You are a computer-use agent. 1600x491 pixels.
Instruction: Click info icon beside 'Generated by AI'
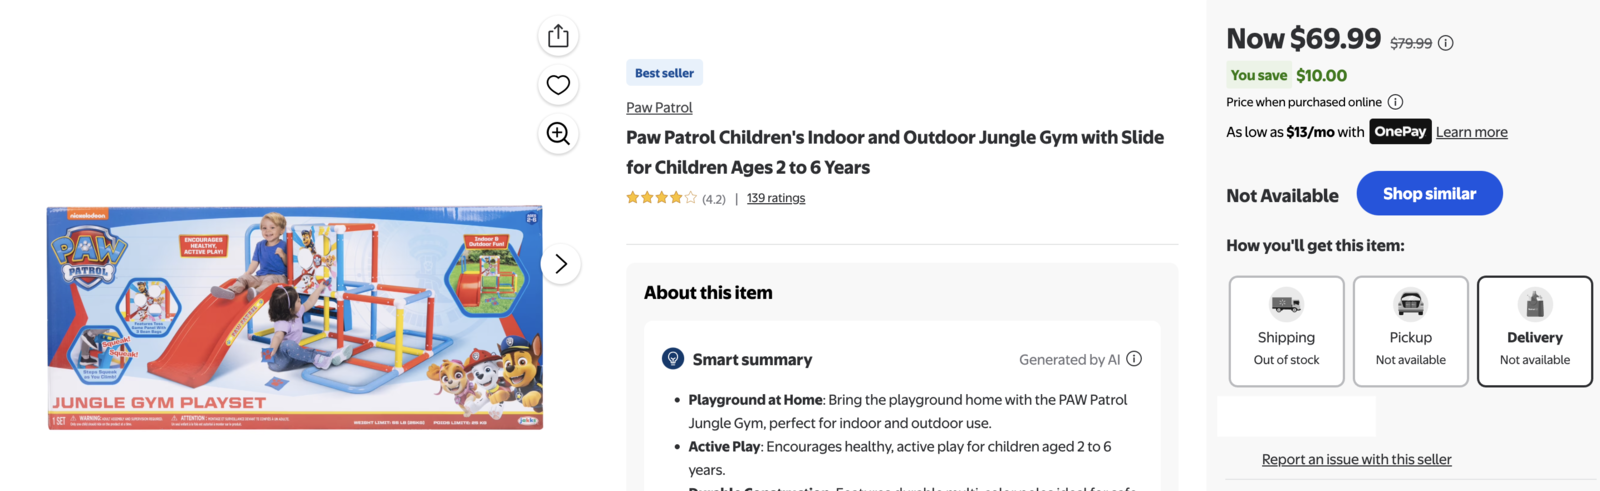1134,359
